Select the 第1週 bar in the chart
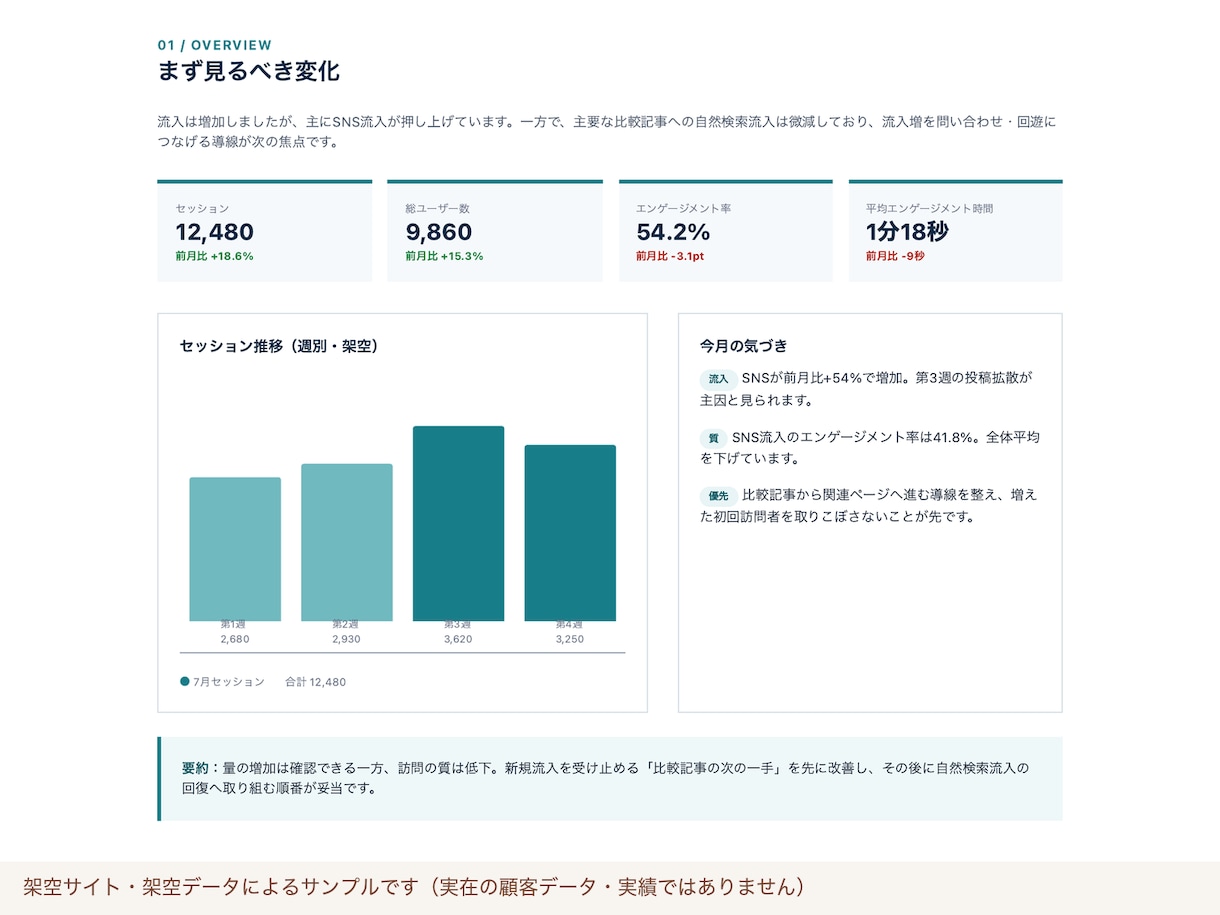Image resolution: width=1220 pixels, height=915 pixels. pos(235,549)
